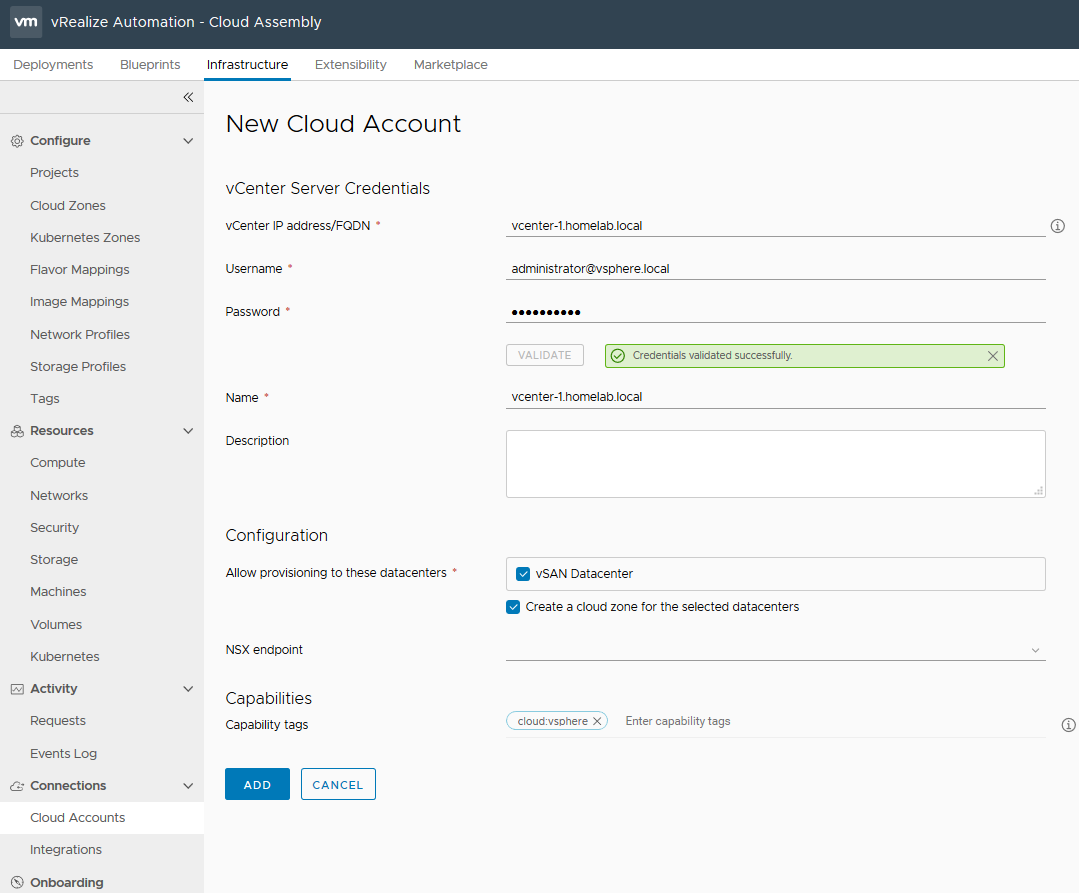Dismiss the credentials validated message
Image resolution: width=1079 pixels, height=893 pixels.
pyautogui.click(x=992, y=356)
